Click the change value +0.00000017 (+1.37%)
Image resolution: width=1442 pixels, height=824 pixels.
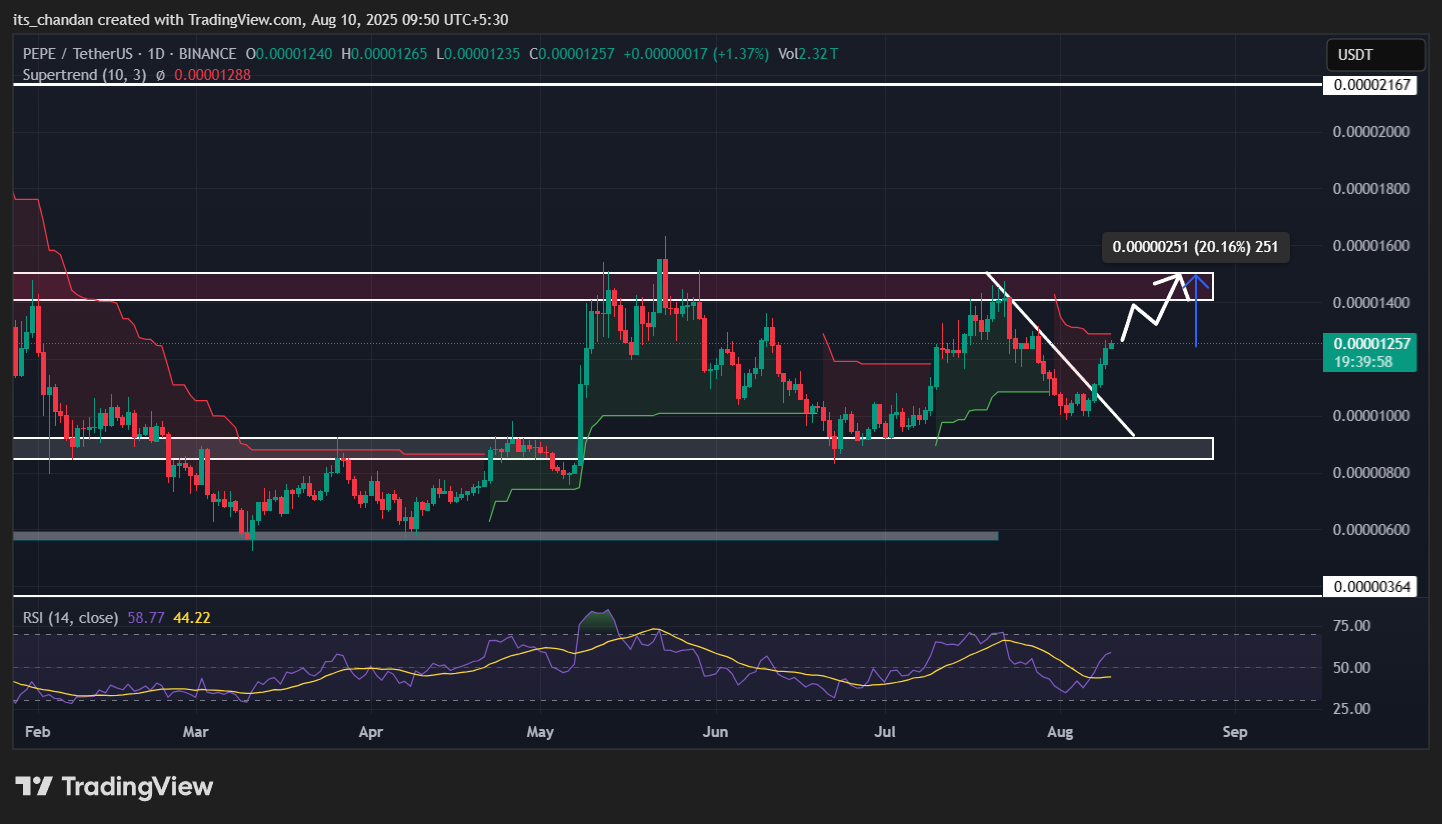tap(696, 54)
